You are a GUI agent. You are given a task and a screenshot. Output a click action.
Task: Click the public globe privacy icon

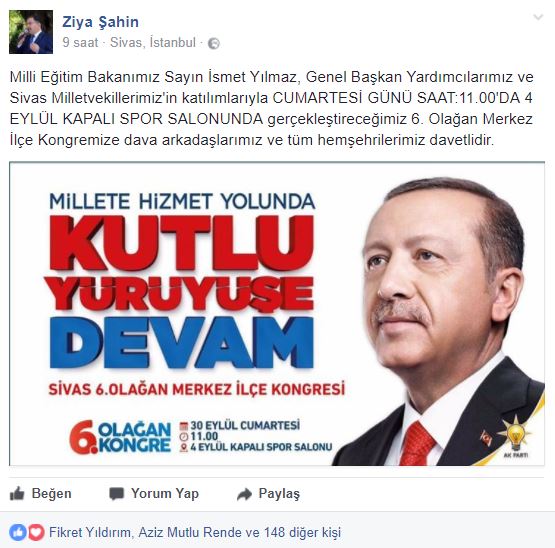tap(213, 43)
